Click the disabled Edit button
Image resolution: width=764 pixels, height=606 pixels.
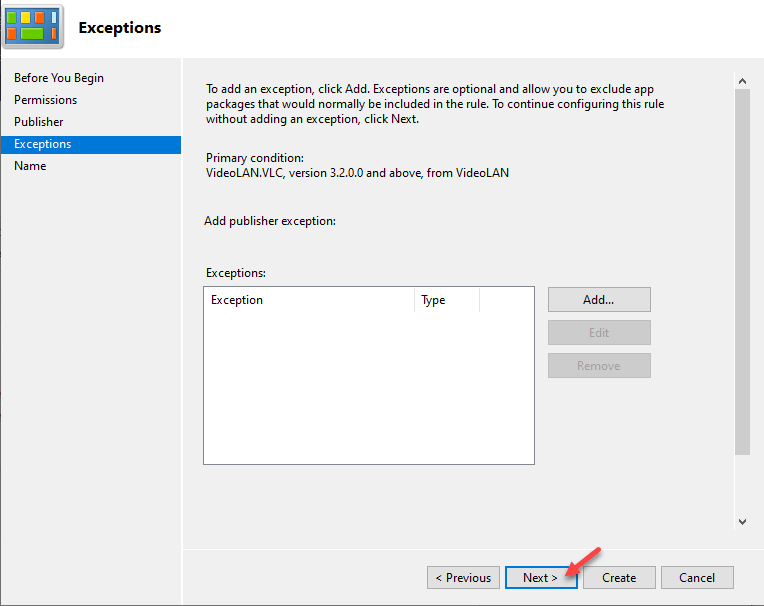coord(599,333)
